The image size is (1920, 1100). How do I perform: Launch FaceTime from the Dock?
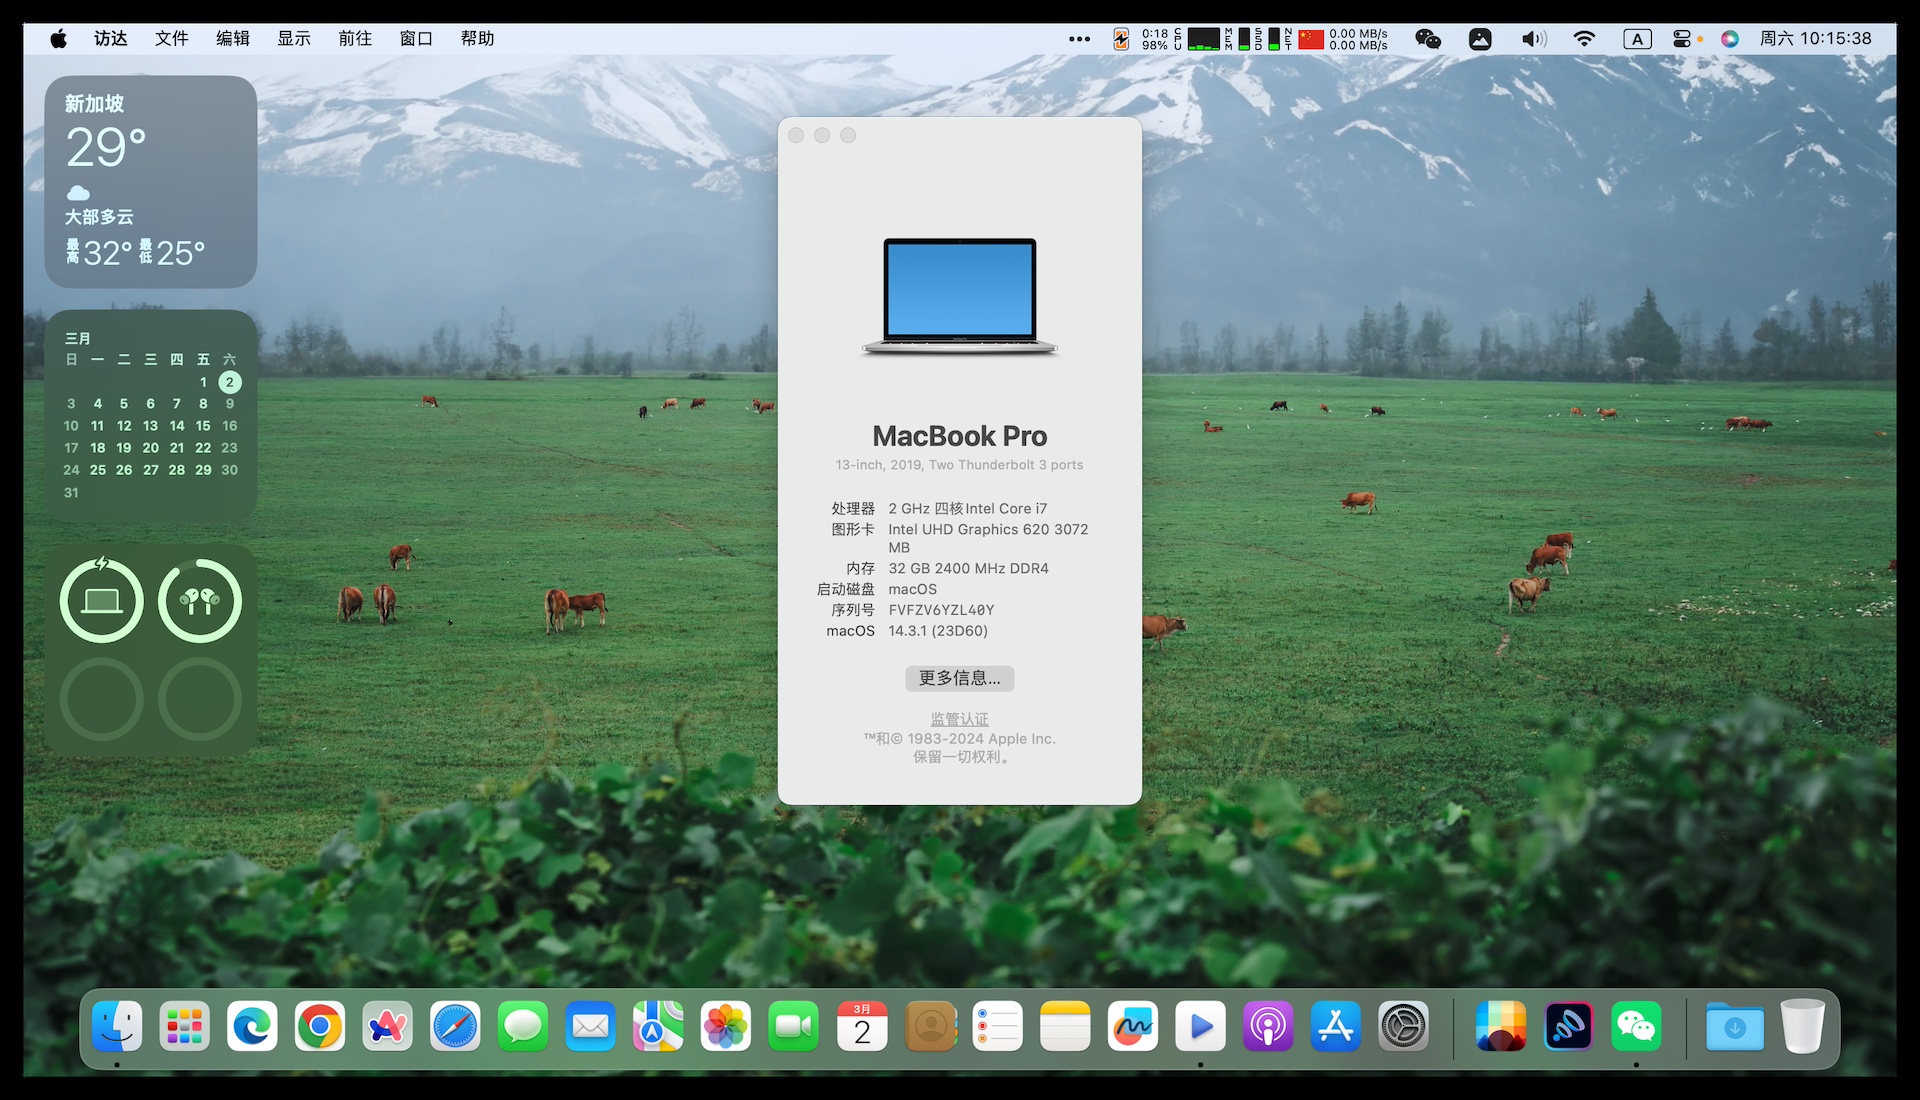(794, 1026)
